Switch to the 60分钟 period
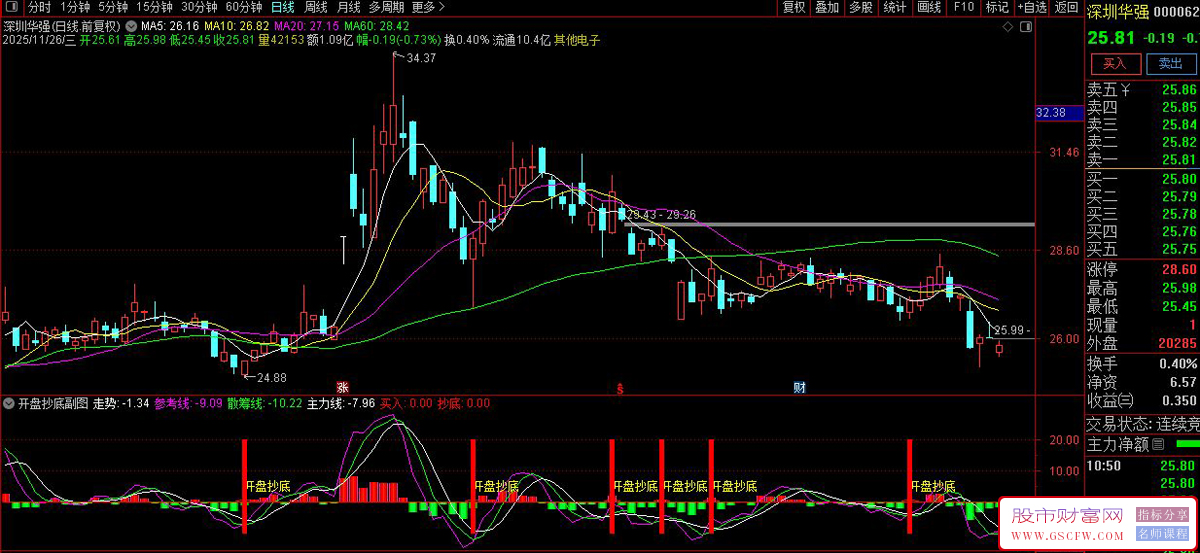 [x=243, y=7]
